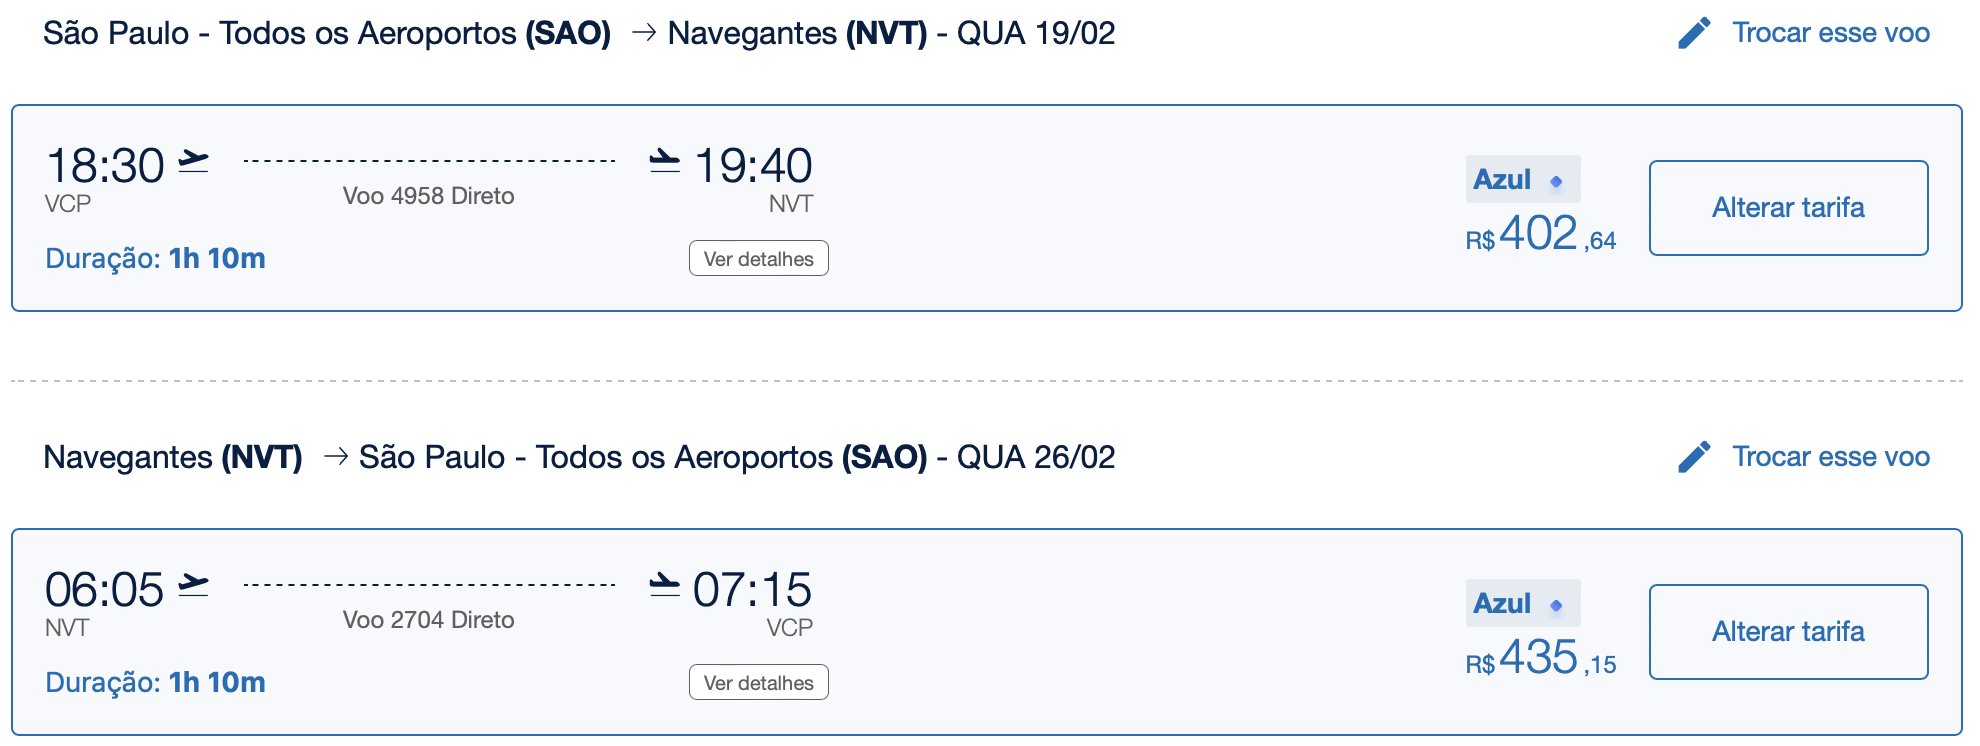Click Voo 4958 Direto label

pos(429,196)
